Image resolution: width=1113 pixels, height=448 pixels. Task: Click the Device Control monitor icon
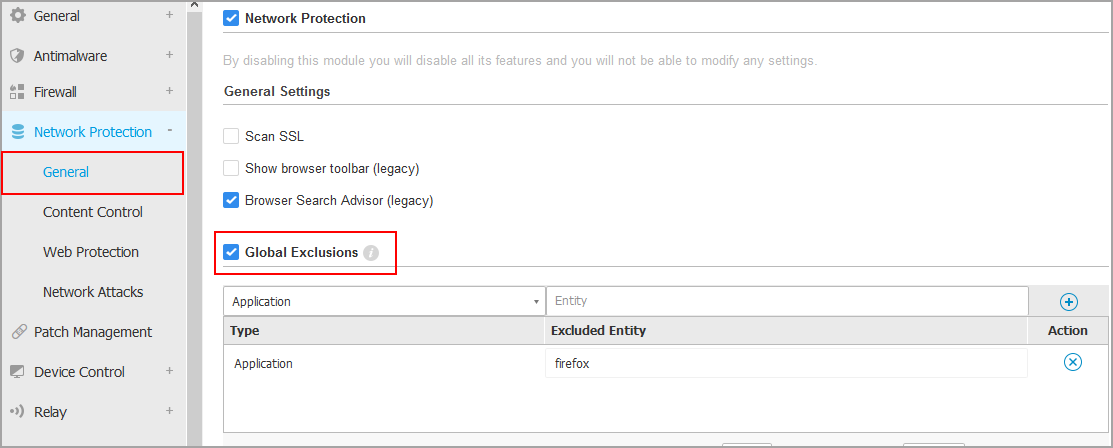coord(18,372)
